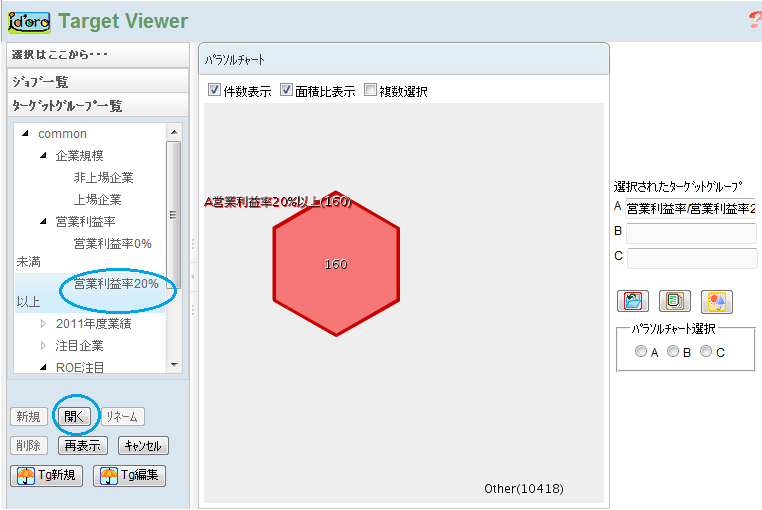The height and width of the screenshot is (510, 762).
Task: Expand the 2011年度業績 tree node
Action: coord(43,323)
